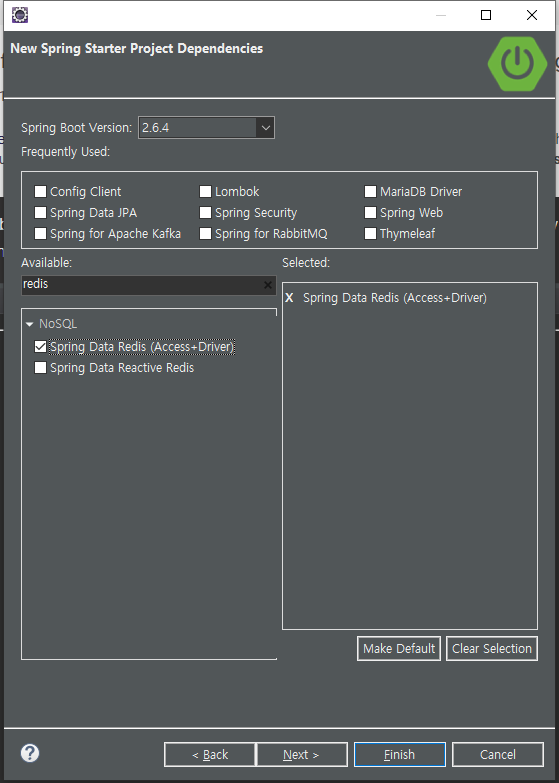Image resolution: width=559 pixels, height=783 pixels.
Task: Open the help icon at bottom left
Action: point(30,753)
